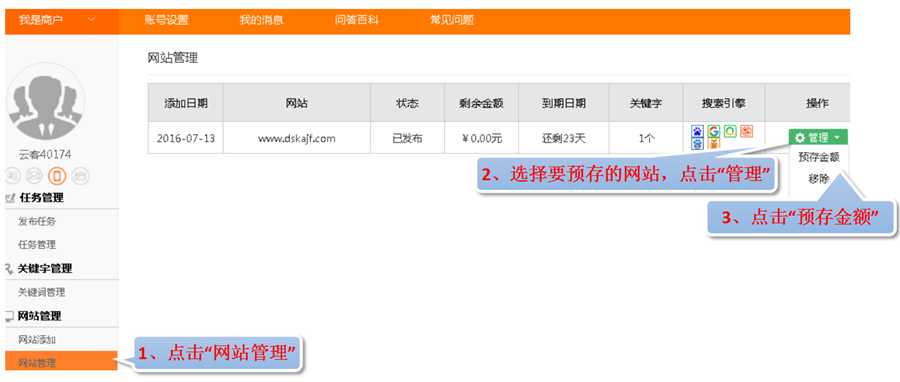Click the 网站添加 sidebar link
Image resolution: width=900 pixels, height=382 pixels.
(x=37, y=340)
